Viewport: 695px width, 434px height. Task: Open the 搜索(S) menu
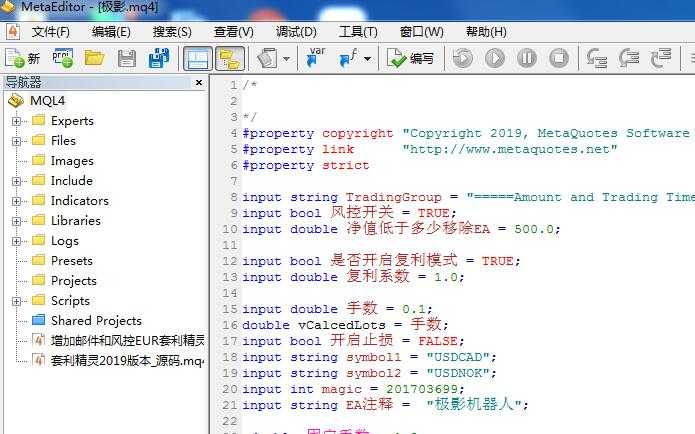click(x=172, y=32)
